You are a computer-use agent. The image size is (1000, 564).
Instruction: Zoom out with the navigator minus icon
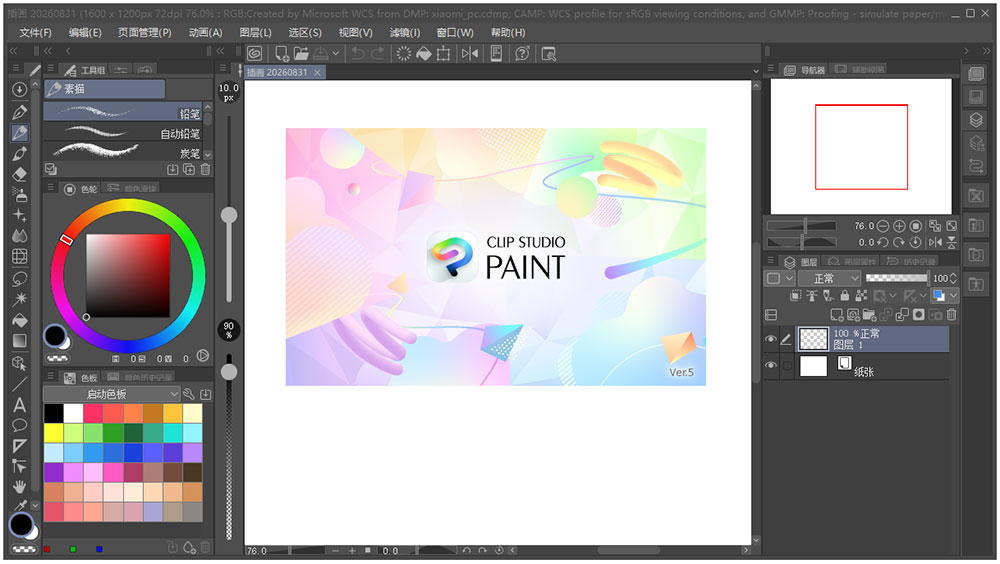(883, 226)
